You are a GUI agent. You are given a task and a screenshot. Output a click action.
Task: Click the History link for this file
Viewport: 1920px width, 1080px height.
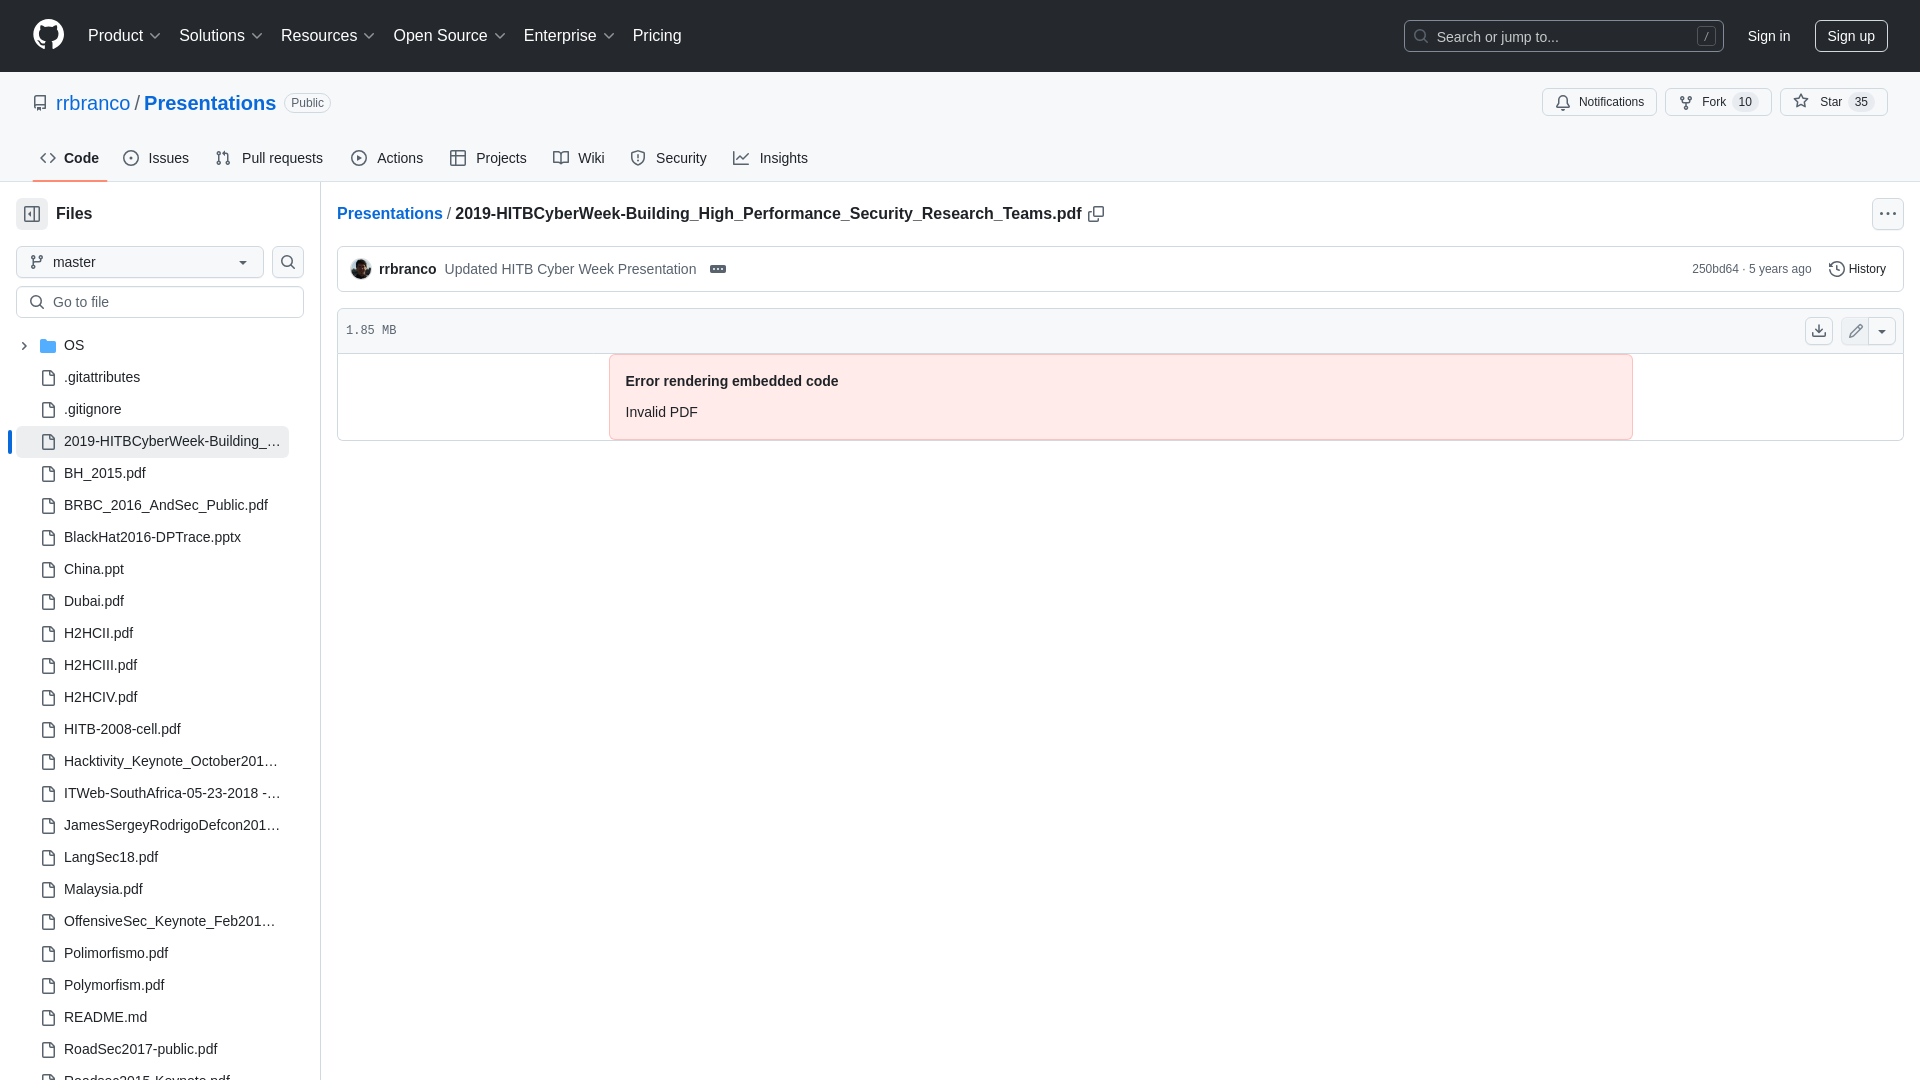tap(1857, 268)
